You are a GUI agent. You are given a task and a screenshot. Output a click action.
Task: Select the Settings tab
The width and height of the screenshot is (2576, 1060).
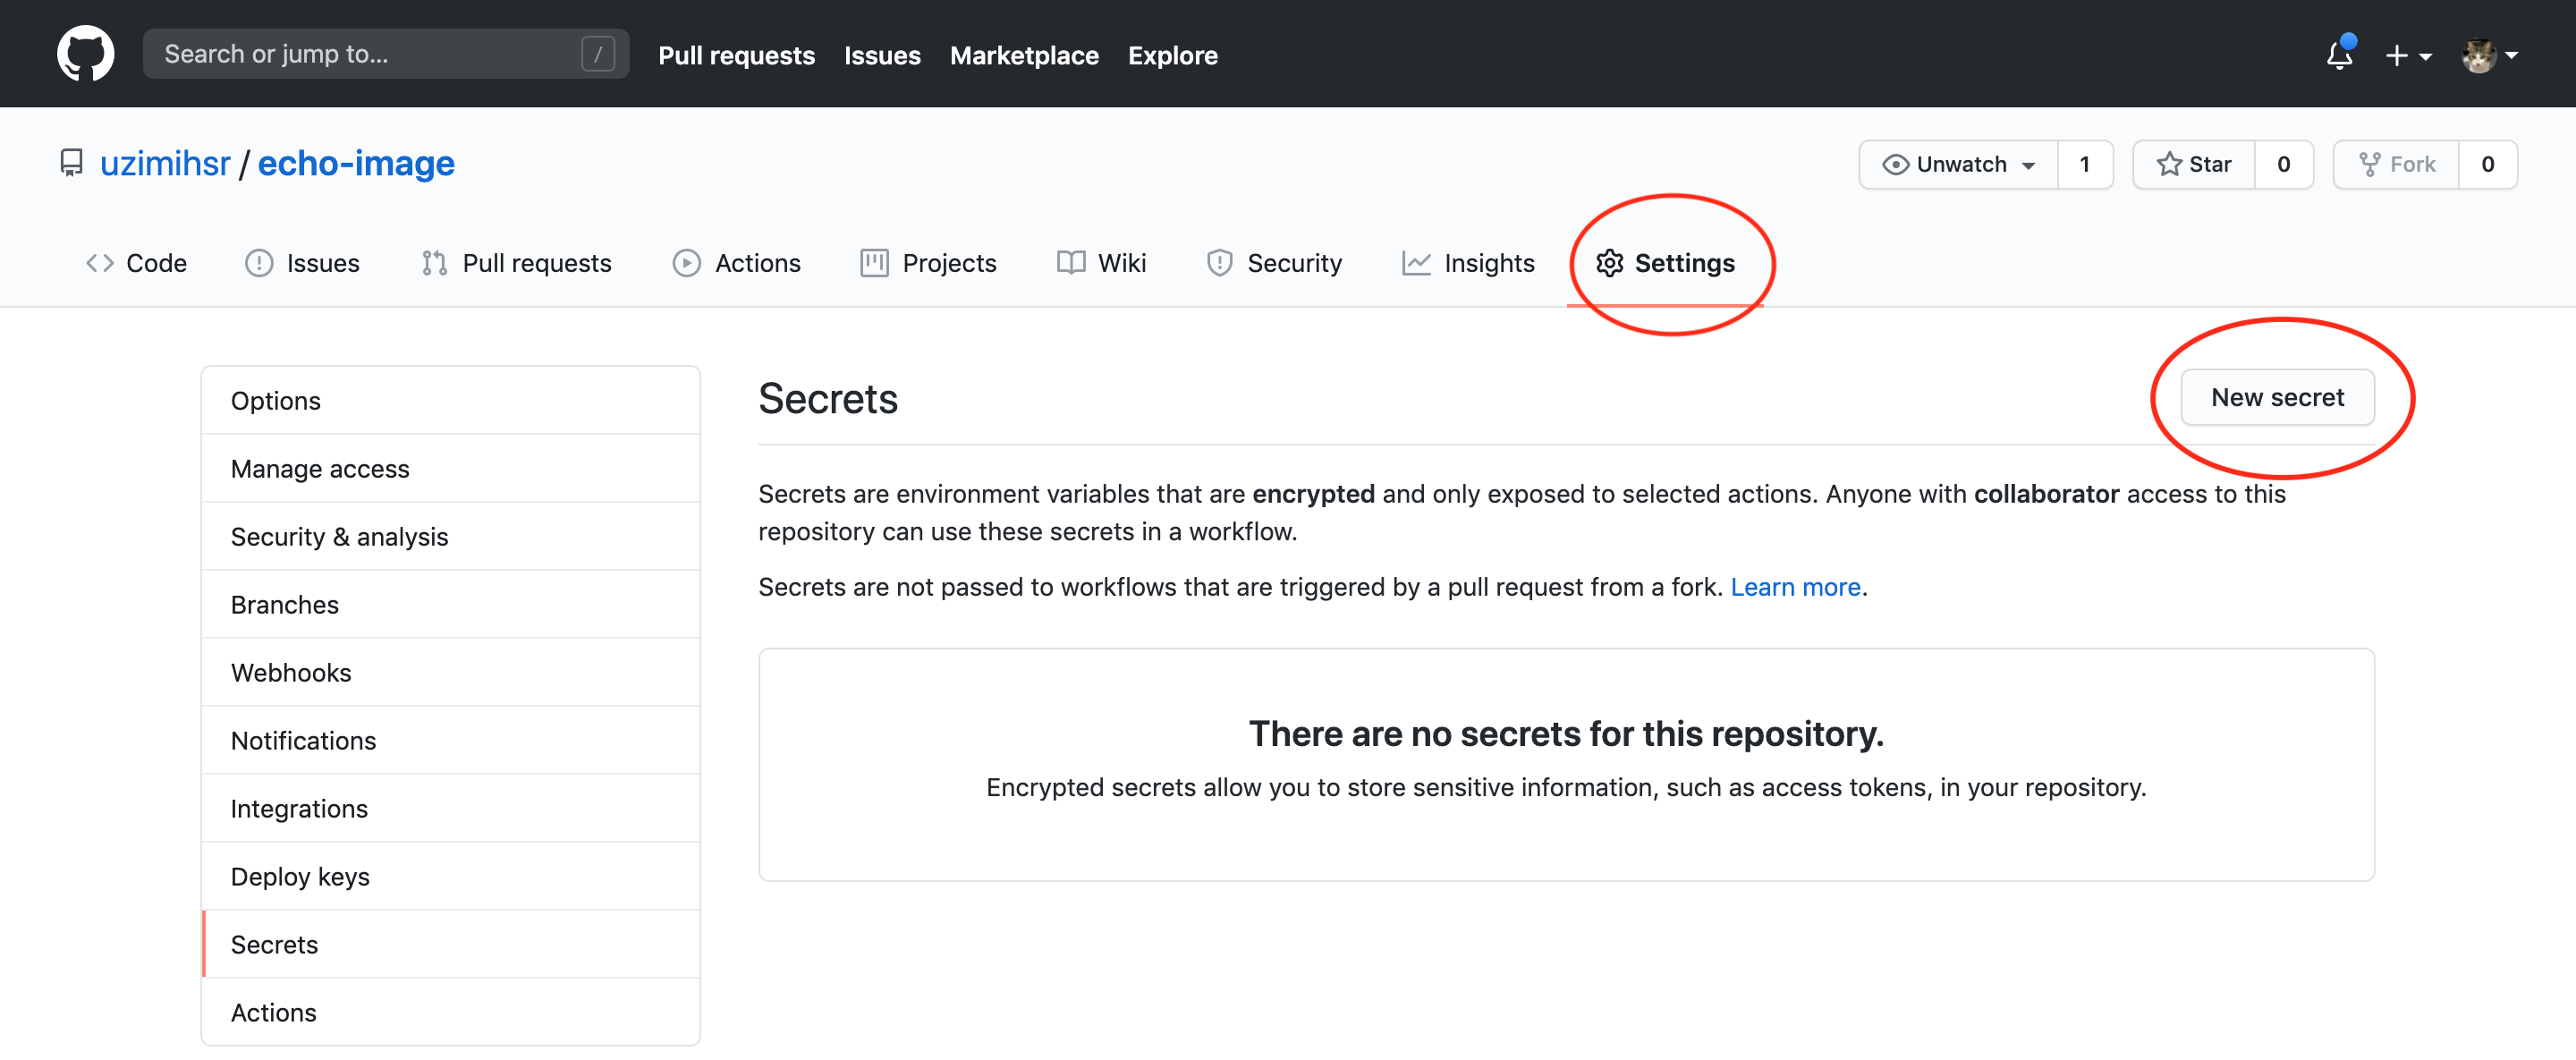(1665, 263)
